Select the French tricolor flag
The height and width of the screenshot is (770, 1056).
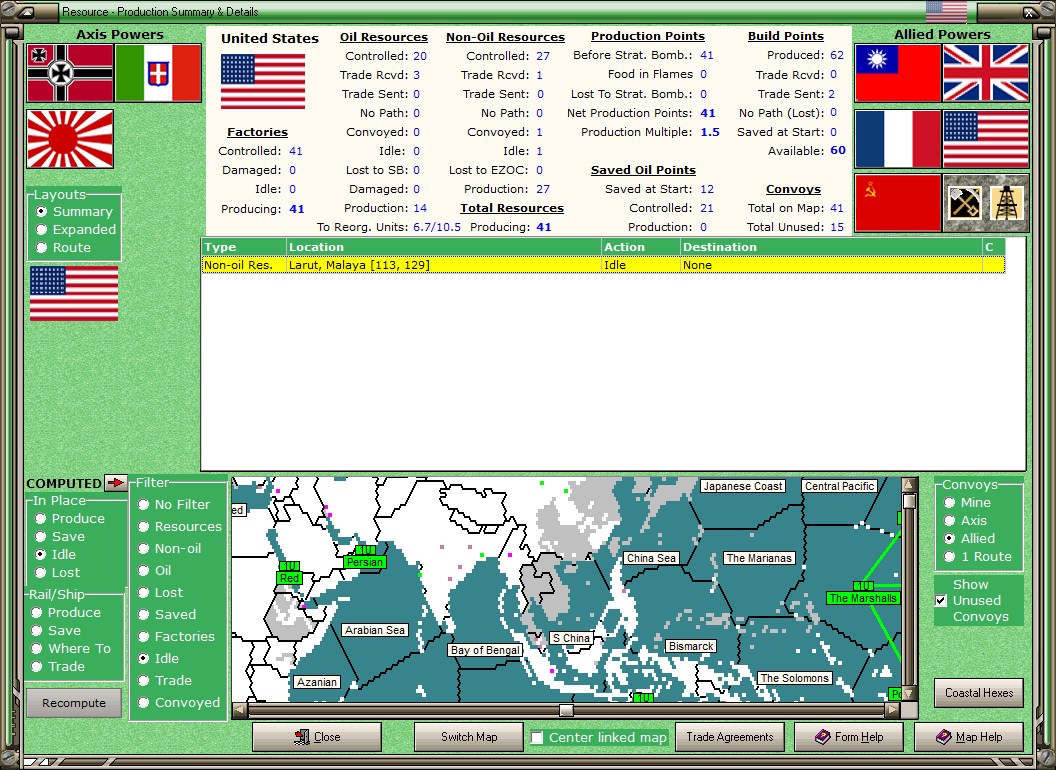coord(897,139)
